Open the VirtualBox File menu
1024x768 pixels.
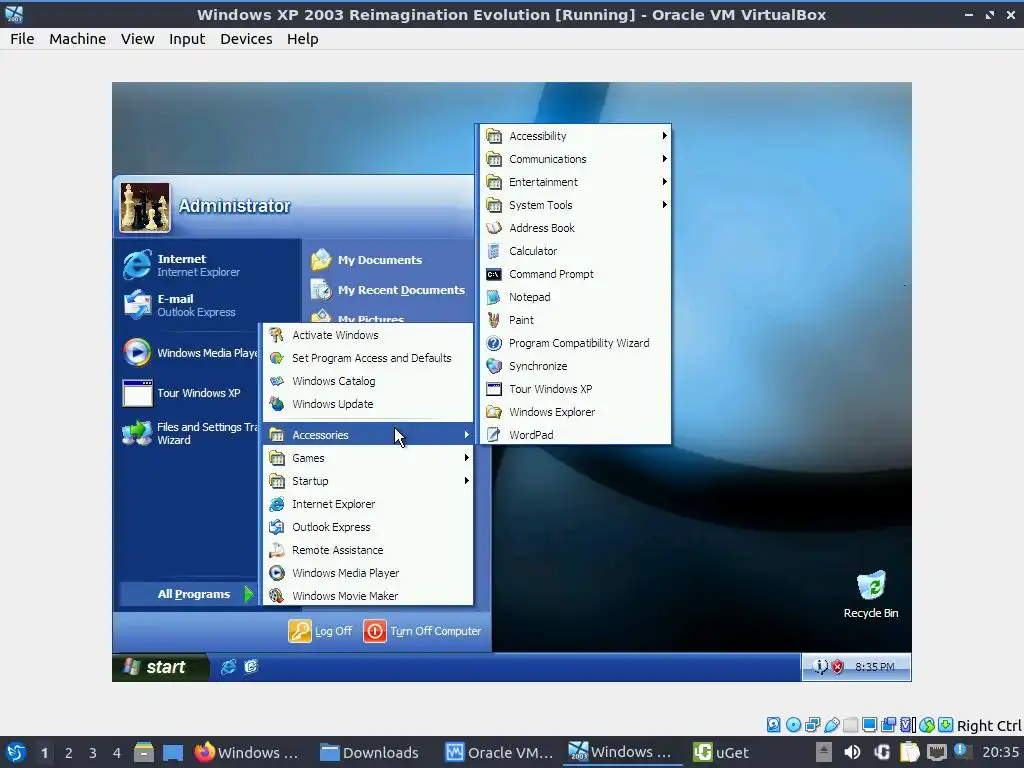(22, 39)
